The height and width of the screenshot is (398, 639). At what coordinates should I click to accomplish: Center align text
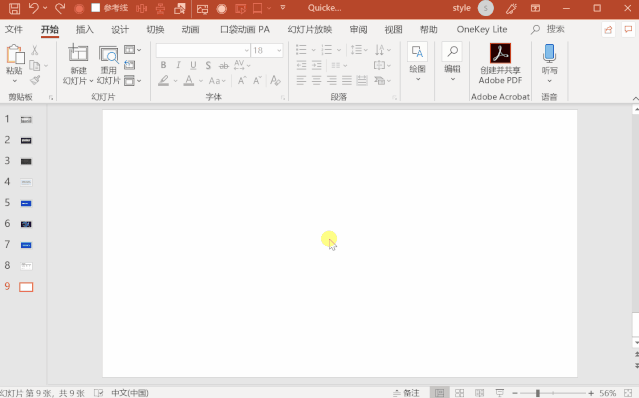coord(317,80)
